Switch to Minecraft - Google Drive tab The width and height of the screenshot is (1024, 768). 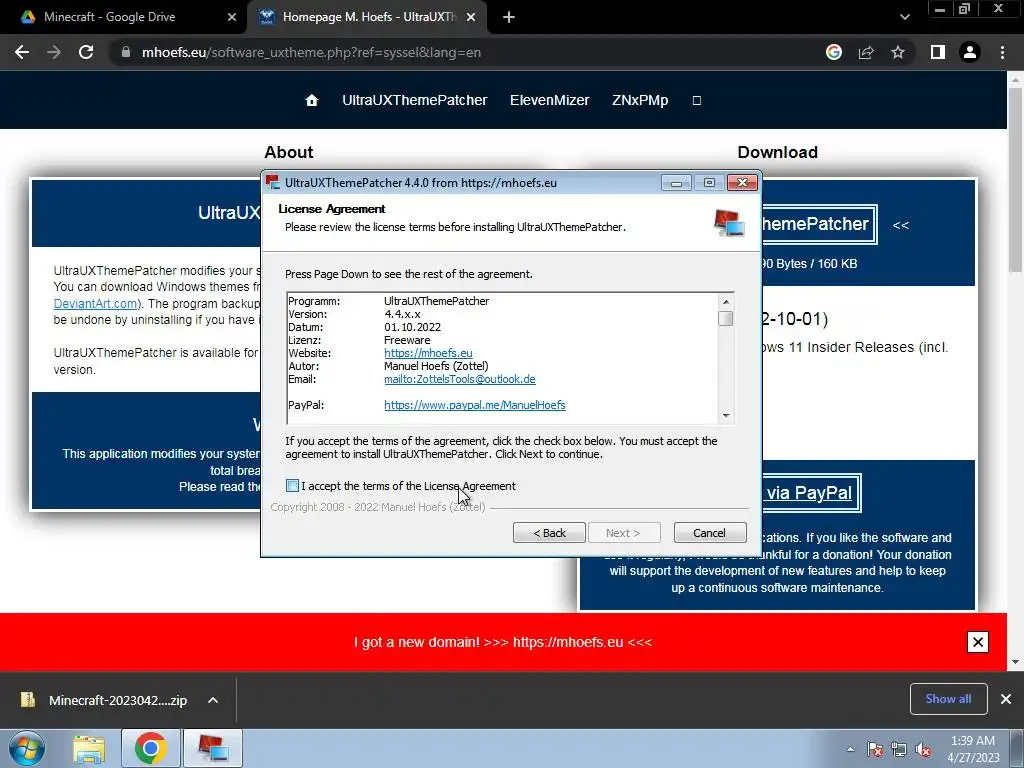(x=124, y=17)
